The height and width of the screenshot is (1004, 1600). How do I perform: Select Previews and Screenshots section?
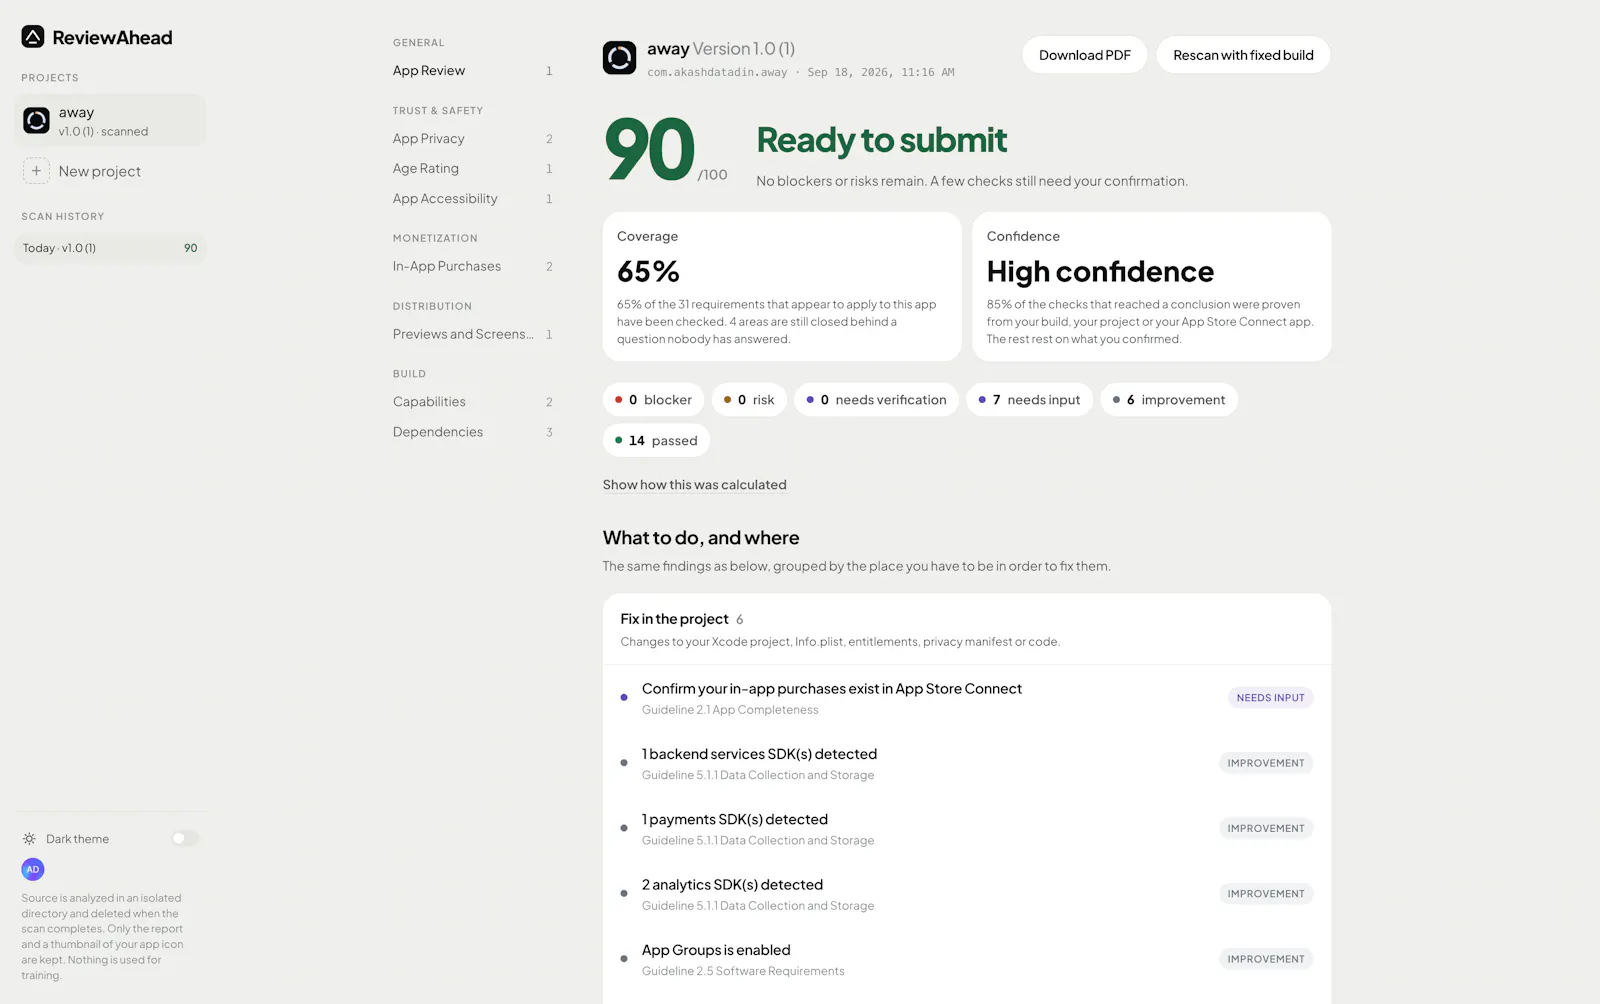(472, 335)
